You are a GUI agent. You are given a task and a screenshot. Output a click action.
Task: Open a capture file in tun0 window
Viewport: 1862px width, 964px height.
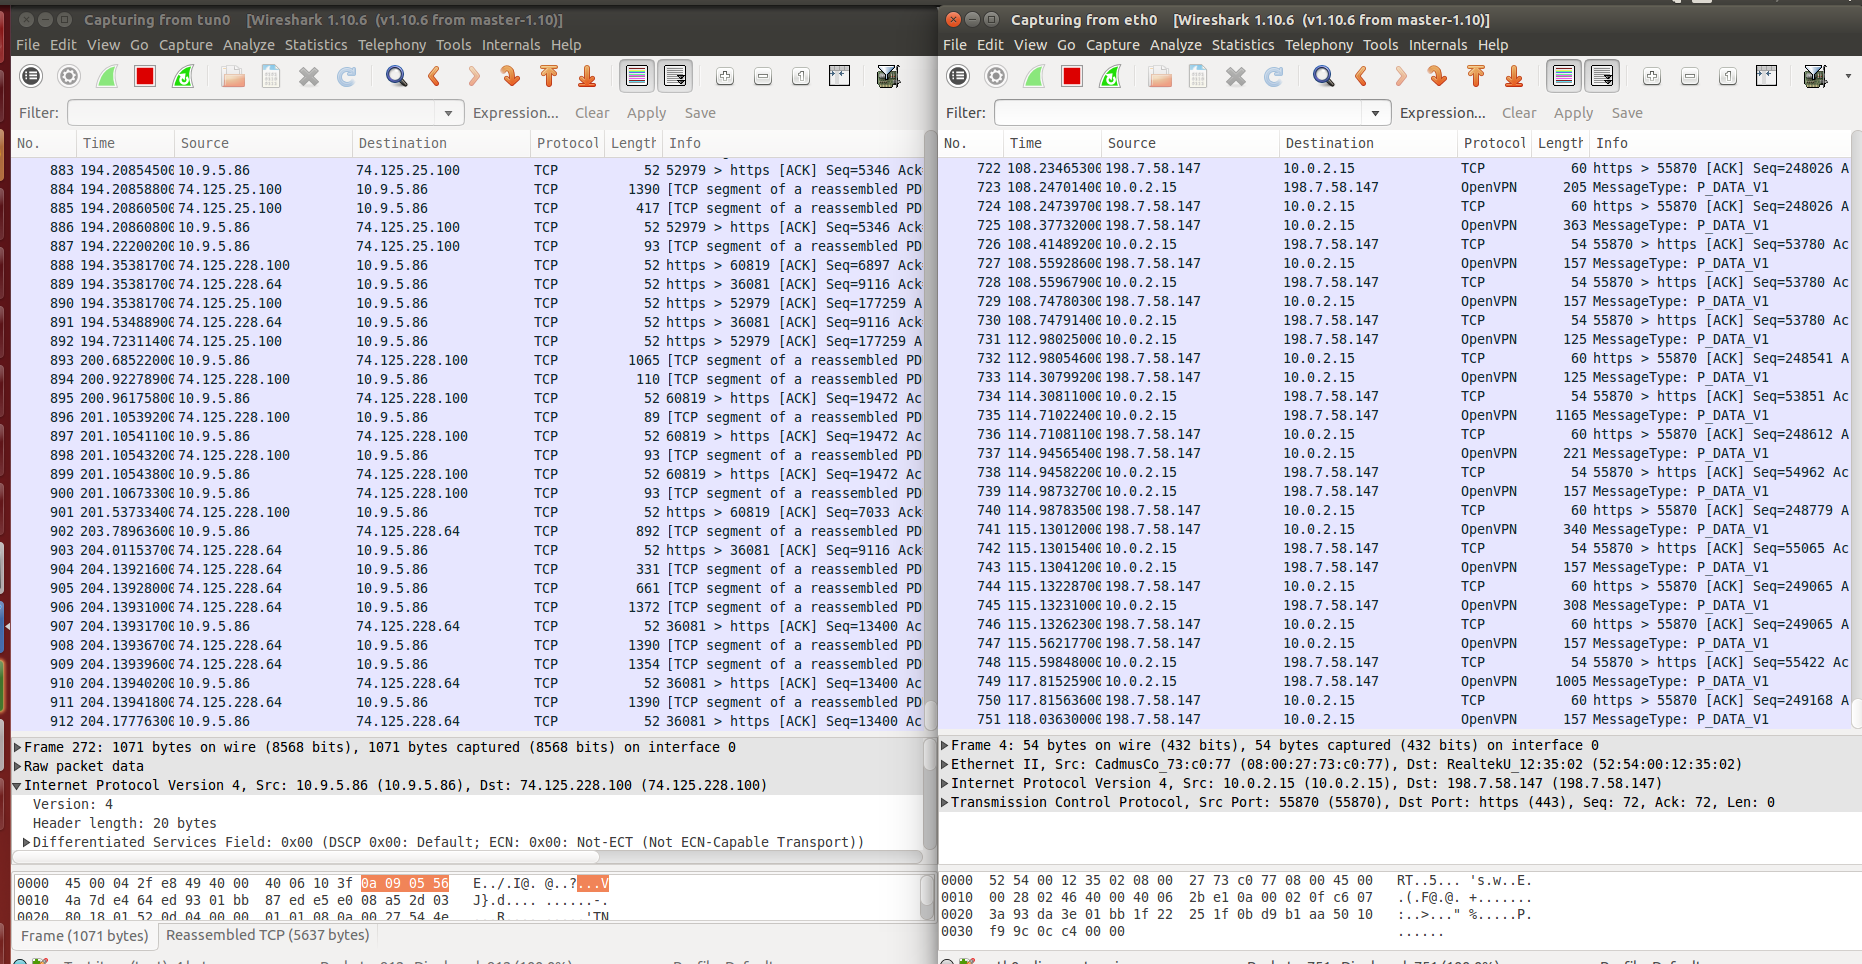[233, 76]
